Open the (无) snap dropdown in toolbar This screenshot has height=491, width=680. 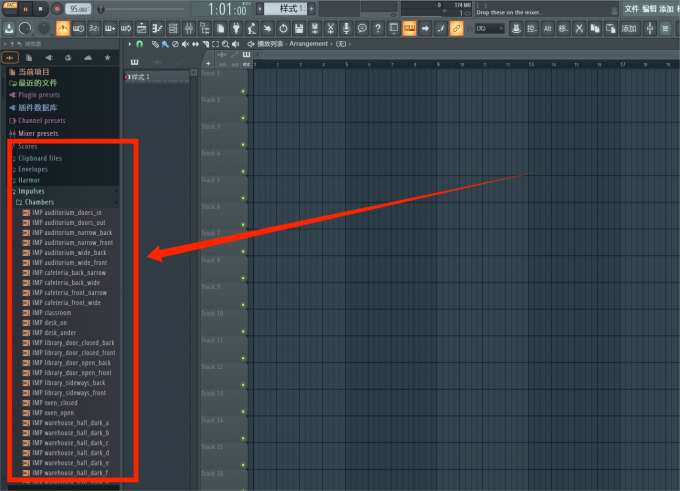[490, 29]
